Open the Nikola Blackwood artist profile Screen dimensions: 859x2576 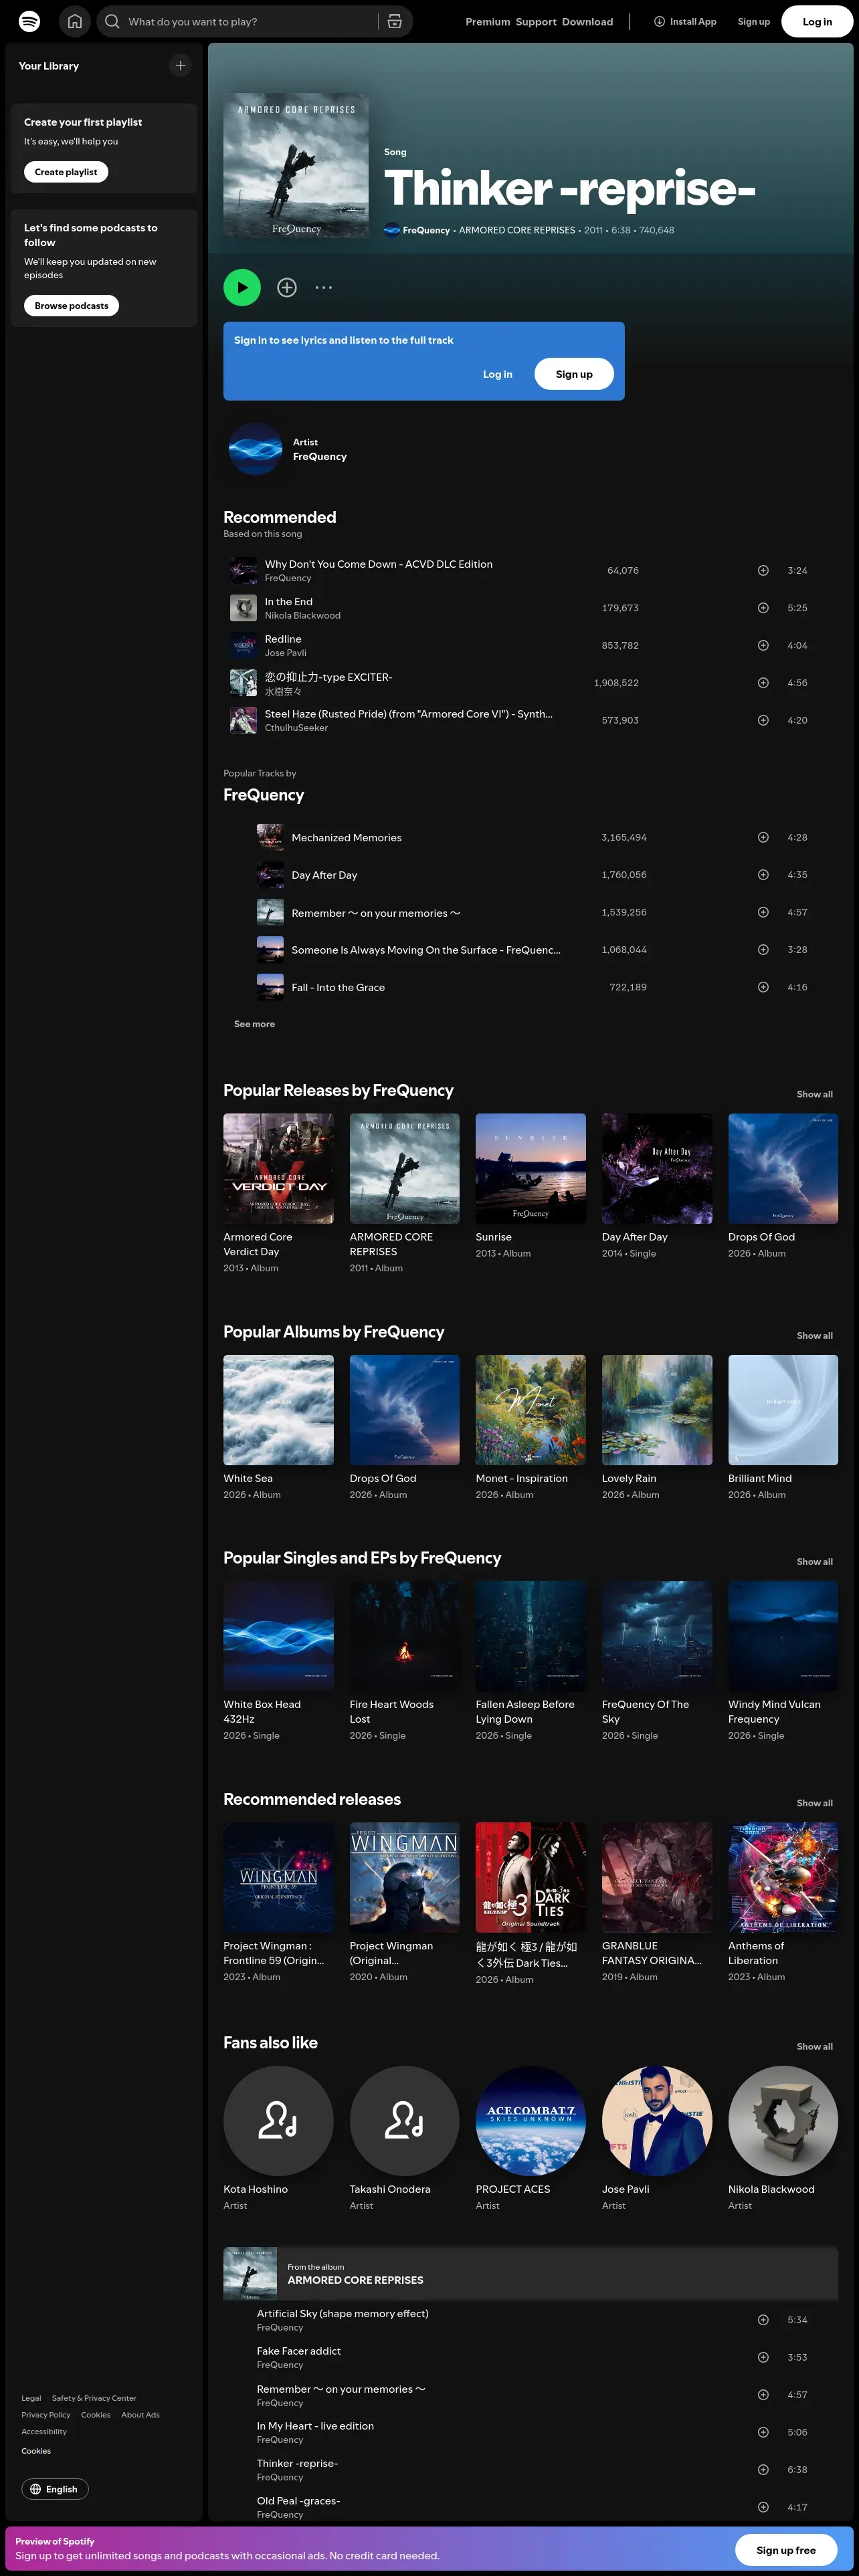[783, 2140]
